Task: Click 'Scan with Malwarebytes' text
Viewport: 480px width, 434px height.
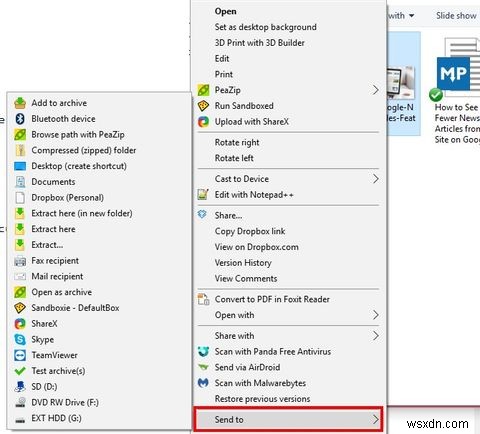Action: click(260, 383)
